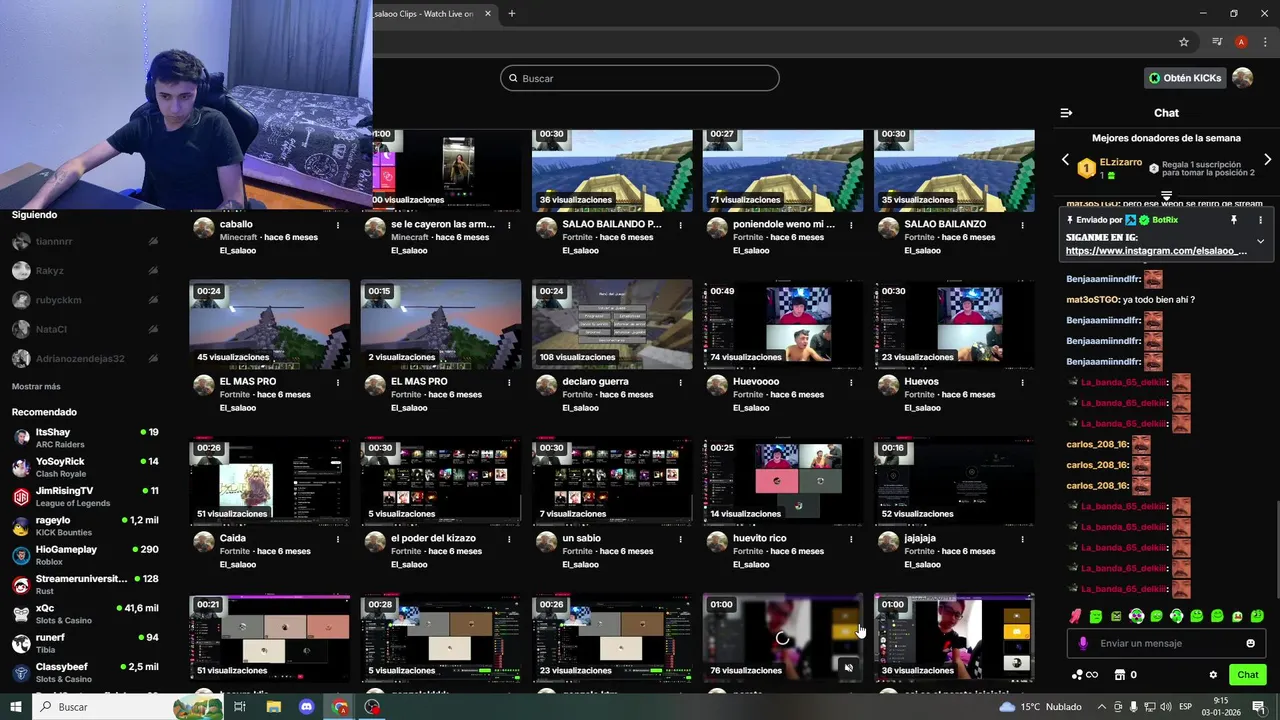Select the salaoo Clips browser tab

[x=425, y=14]
